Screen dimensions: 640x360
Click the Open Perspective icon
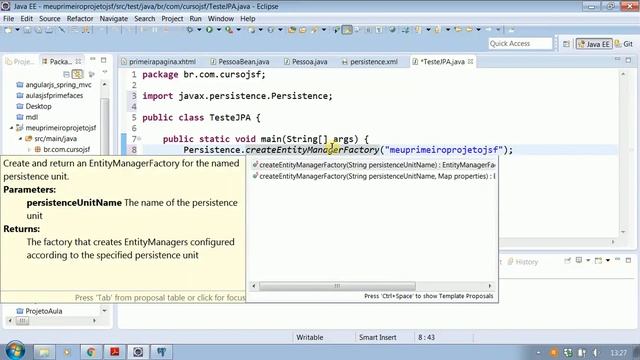pyautogui.click(x=566, y=44)
